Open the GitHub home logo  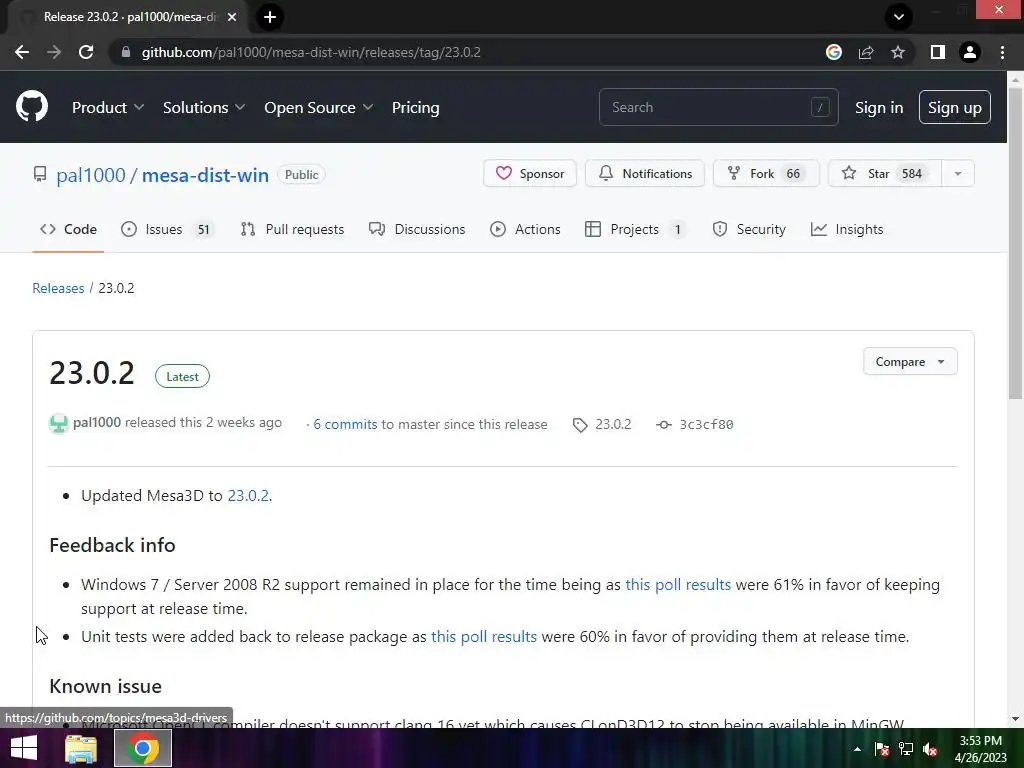[32, 106]
